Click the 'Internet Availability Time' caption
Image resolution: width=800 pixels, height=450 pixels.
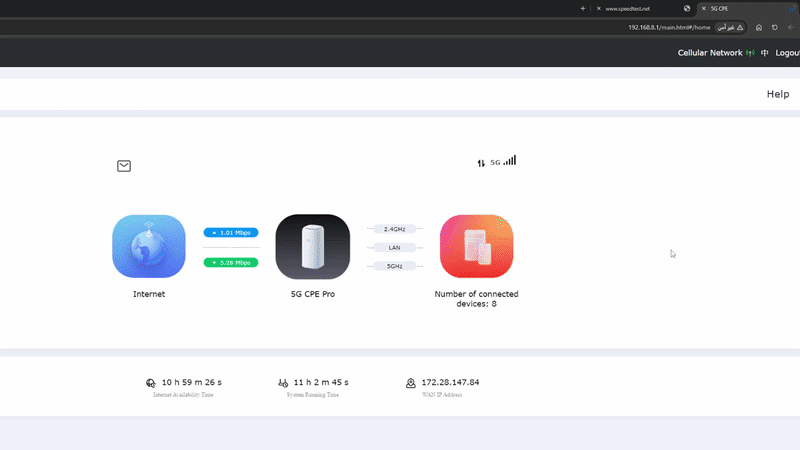(183, 395)
